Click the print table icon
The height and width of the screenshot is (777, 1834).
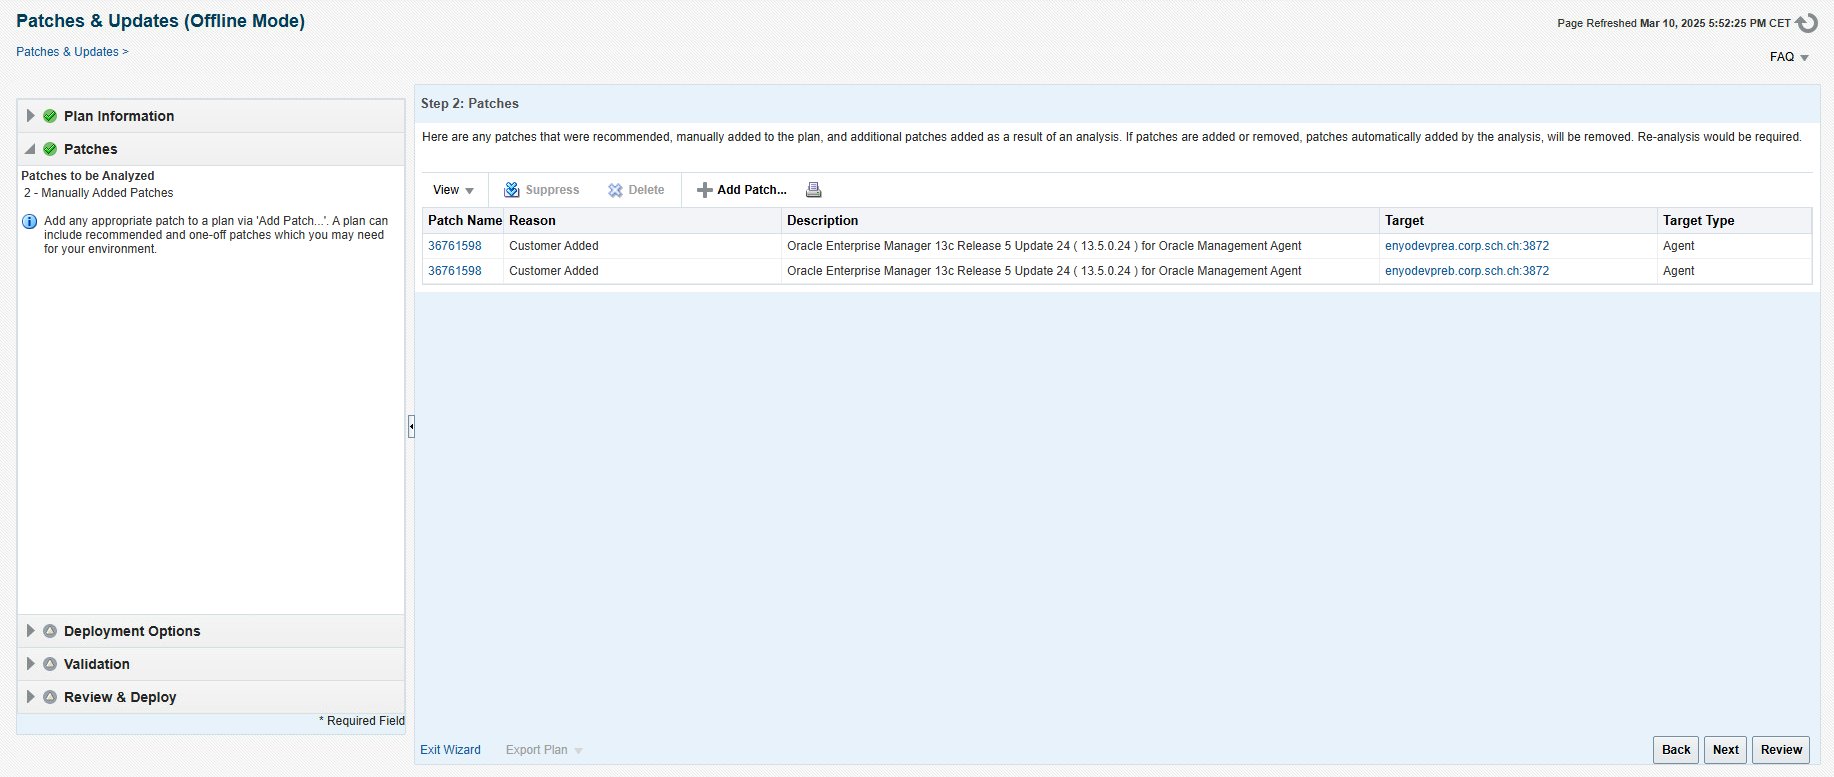pos(814,190)
